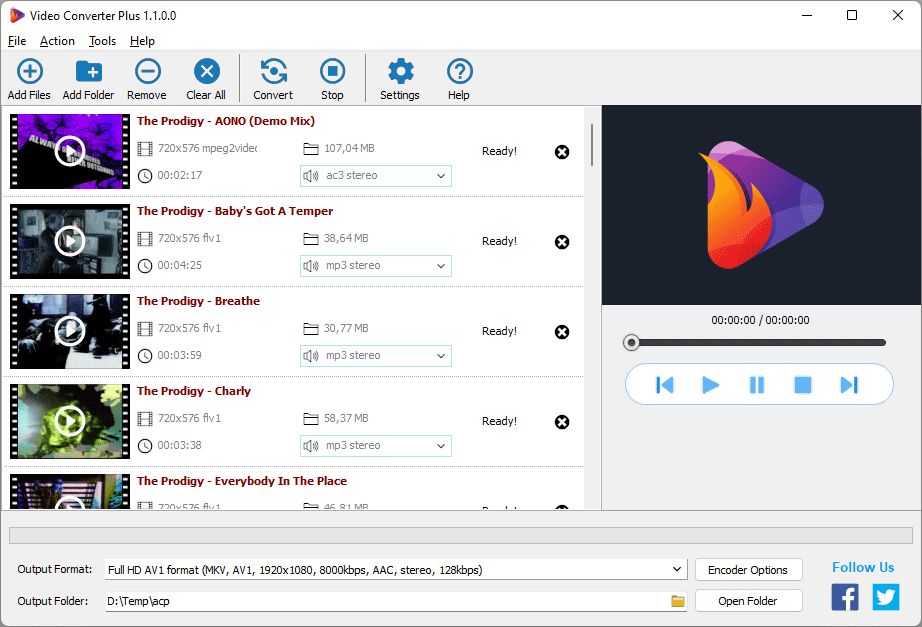
Task: Click the pause button in the player
Action: (759, 384)
